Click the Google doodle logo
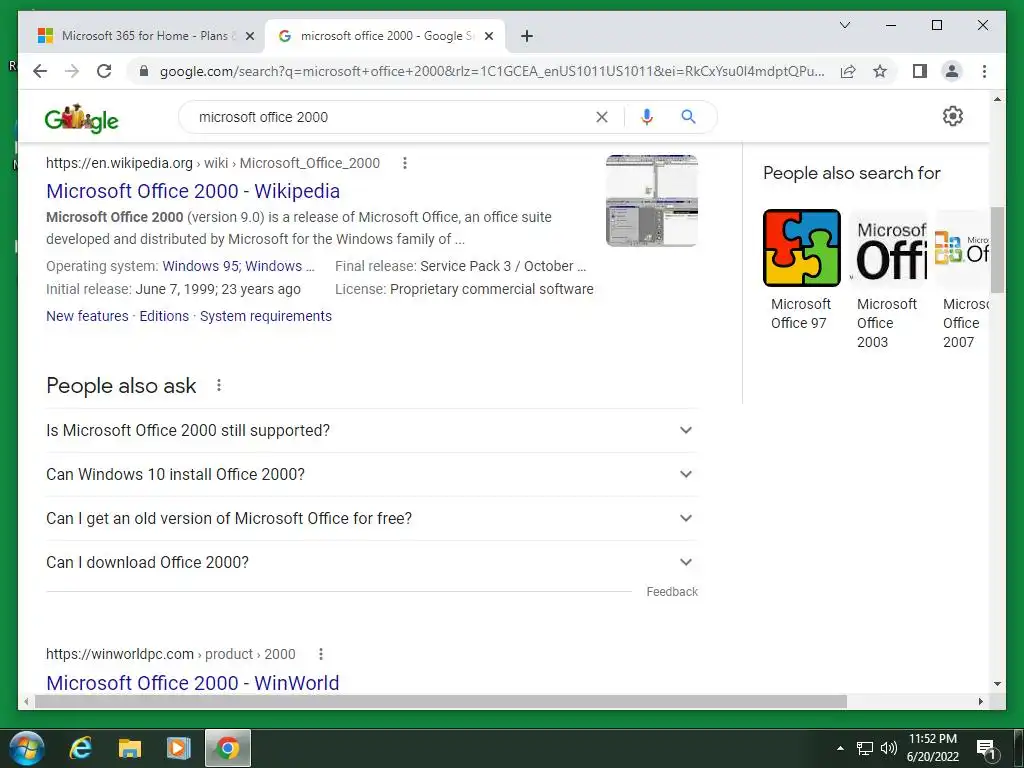Viewport: 1024px width, 768px height. [x=81, y=119]
